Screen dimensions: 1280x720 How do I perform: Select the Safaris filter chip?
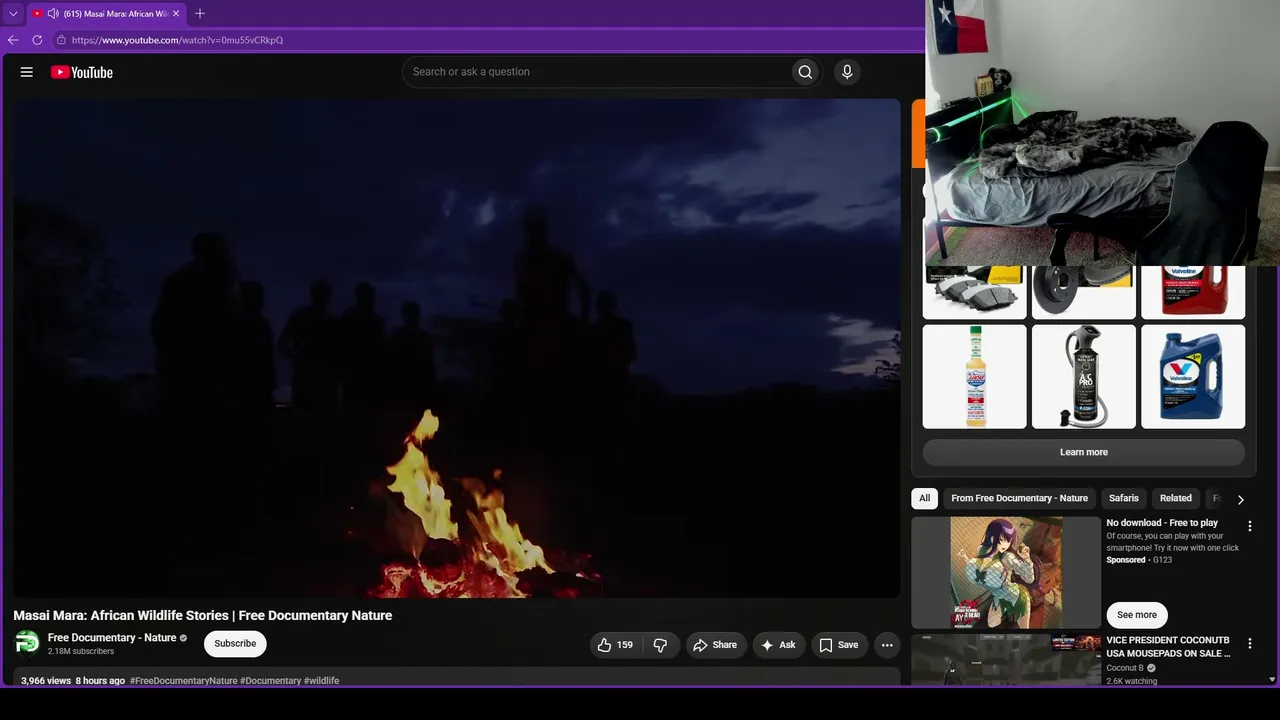point(1124,498)
